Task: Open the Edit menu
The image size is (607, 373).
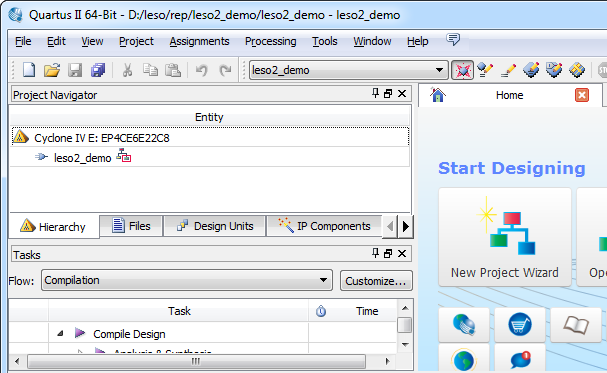Action: coord(56,41)
